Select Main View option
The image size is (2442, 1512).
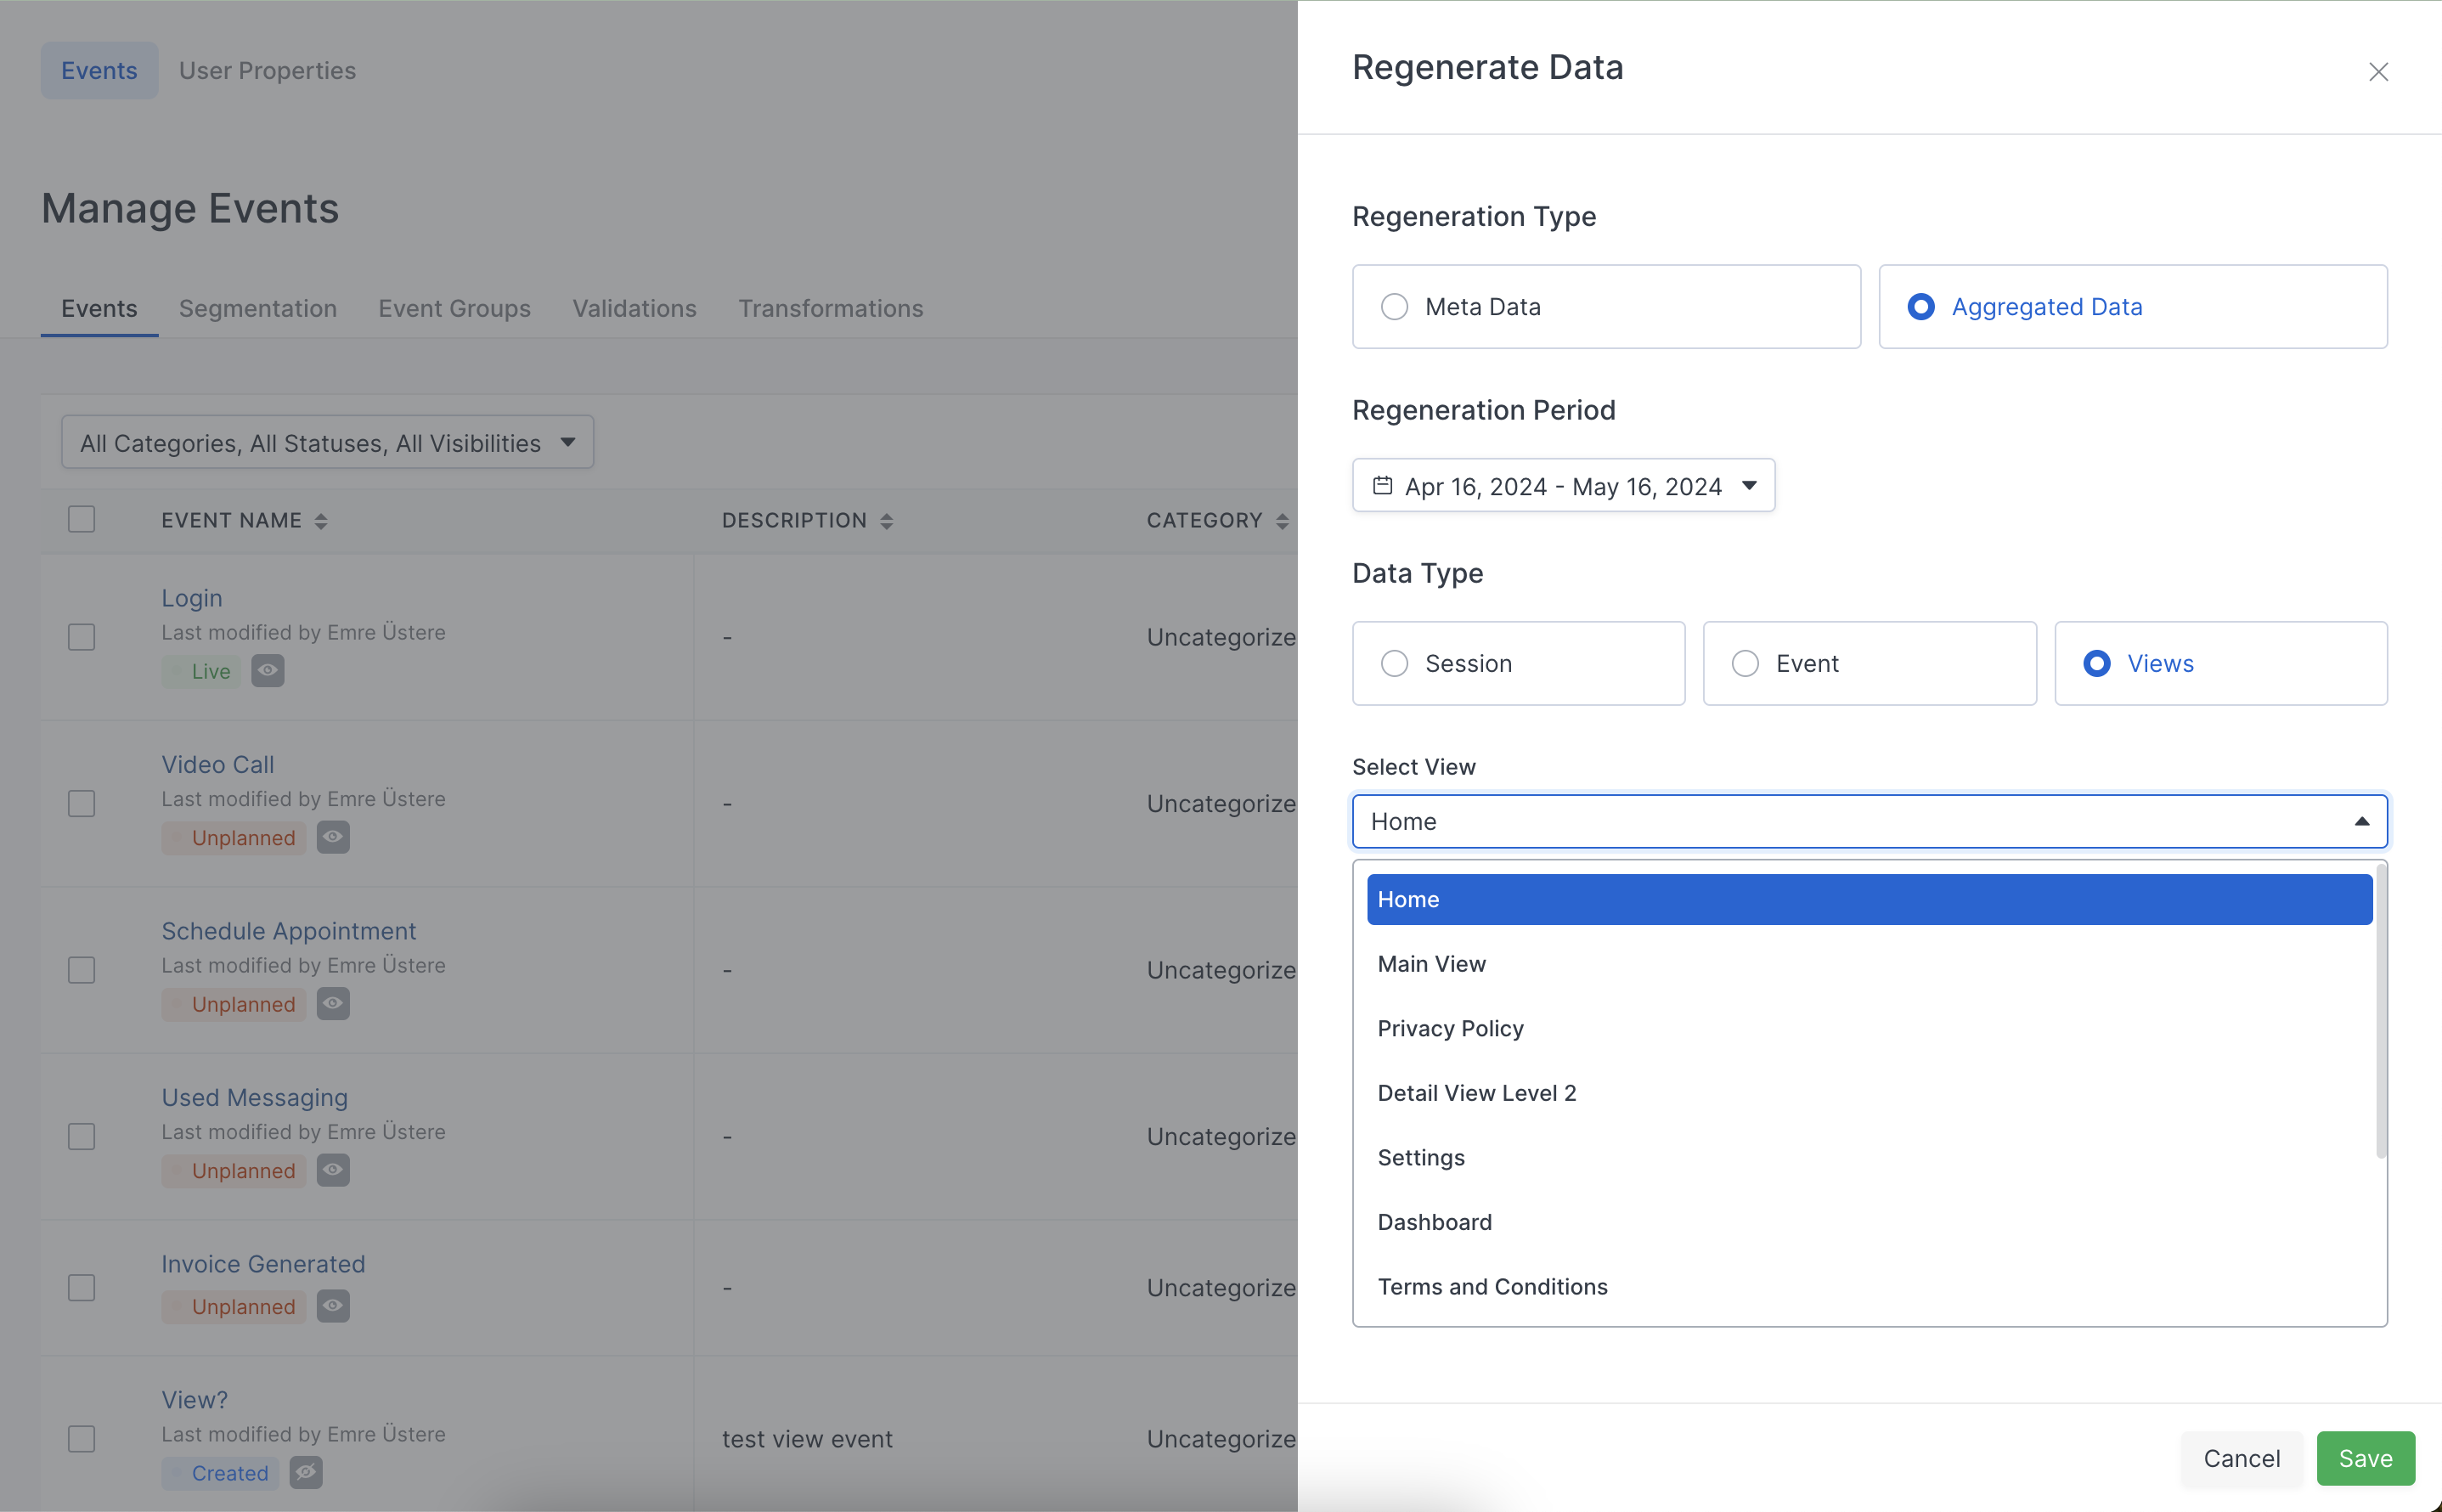pyautogui.click(x=1869, y=964)
